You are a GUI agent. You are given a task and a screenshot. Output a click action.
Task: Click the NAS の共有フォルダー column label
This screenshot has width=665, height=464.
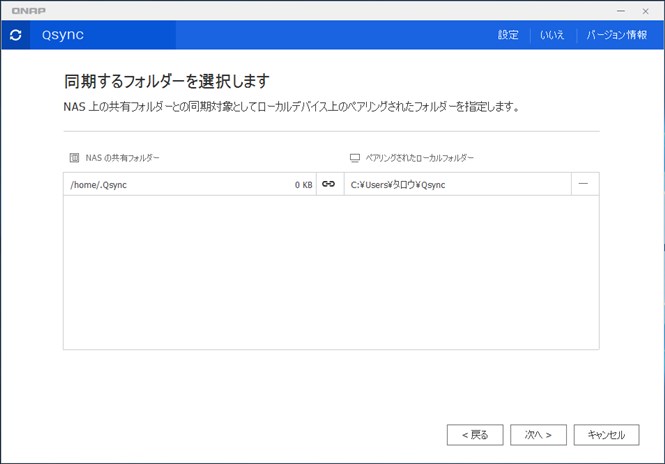122,158
